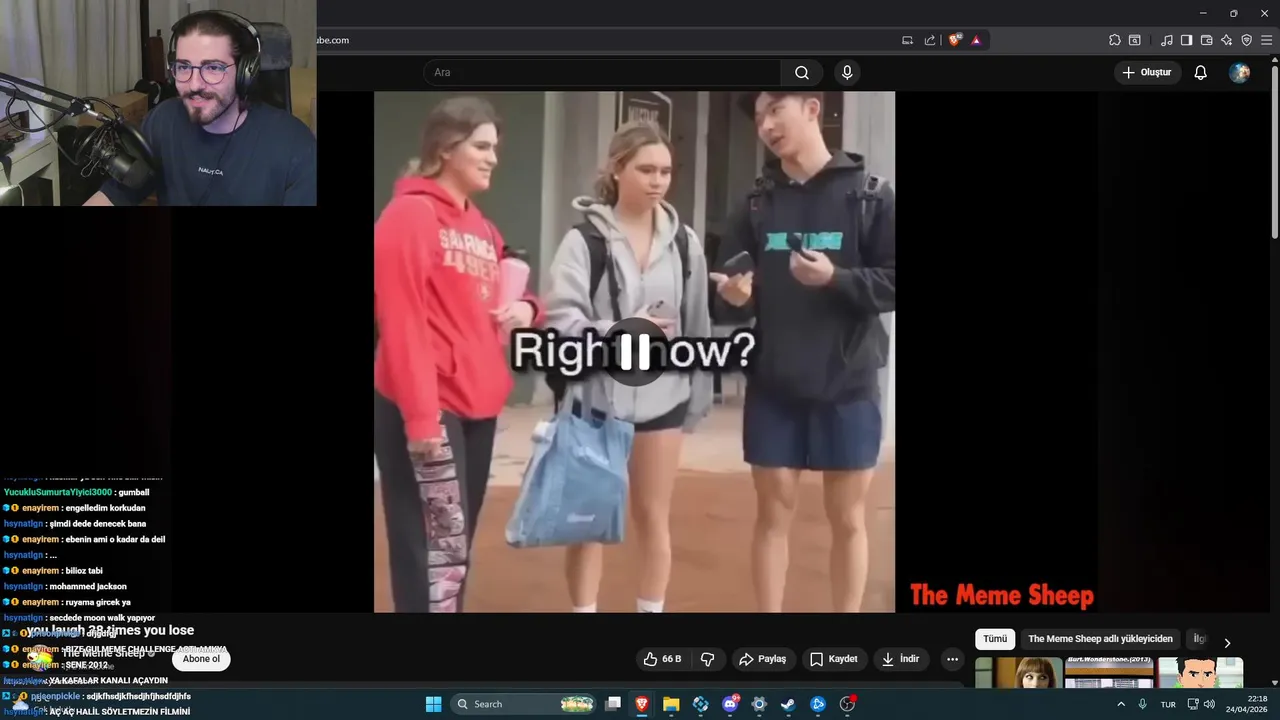
Task: Click chat message 'ruyama gircek ya'
Action: (98, 602)
